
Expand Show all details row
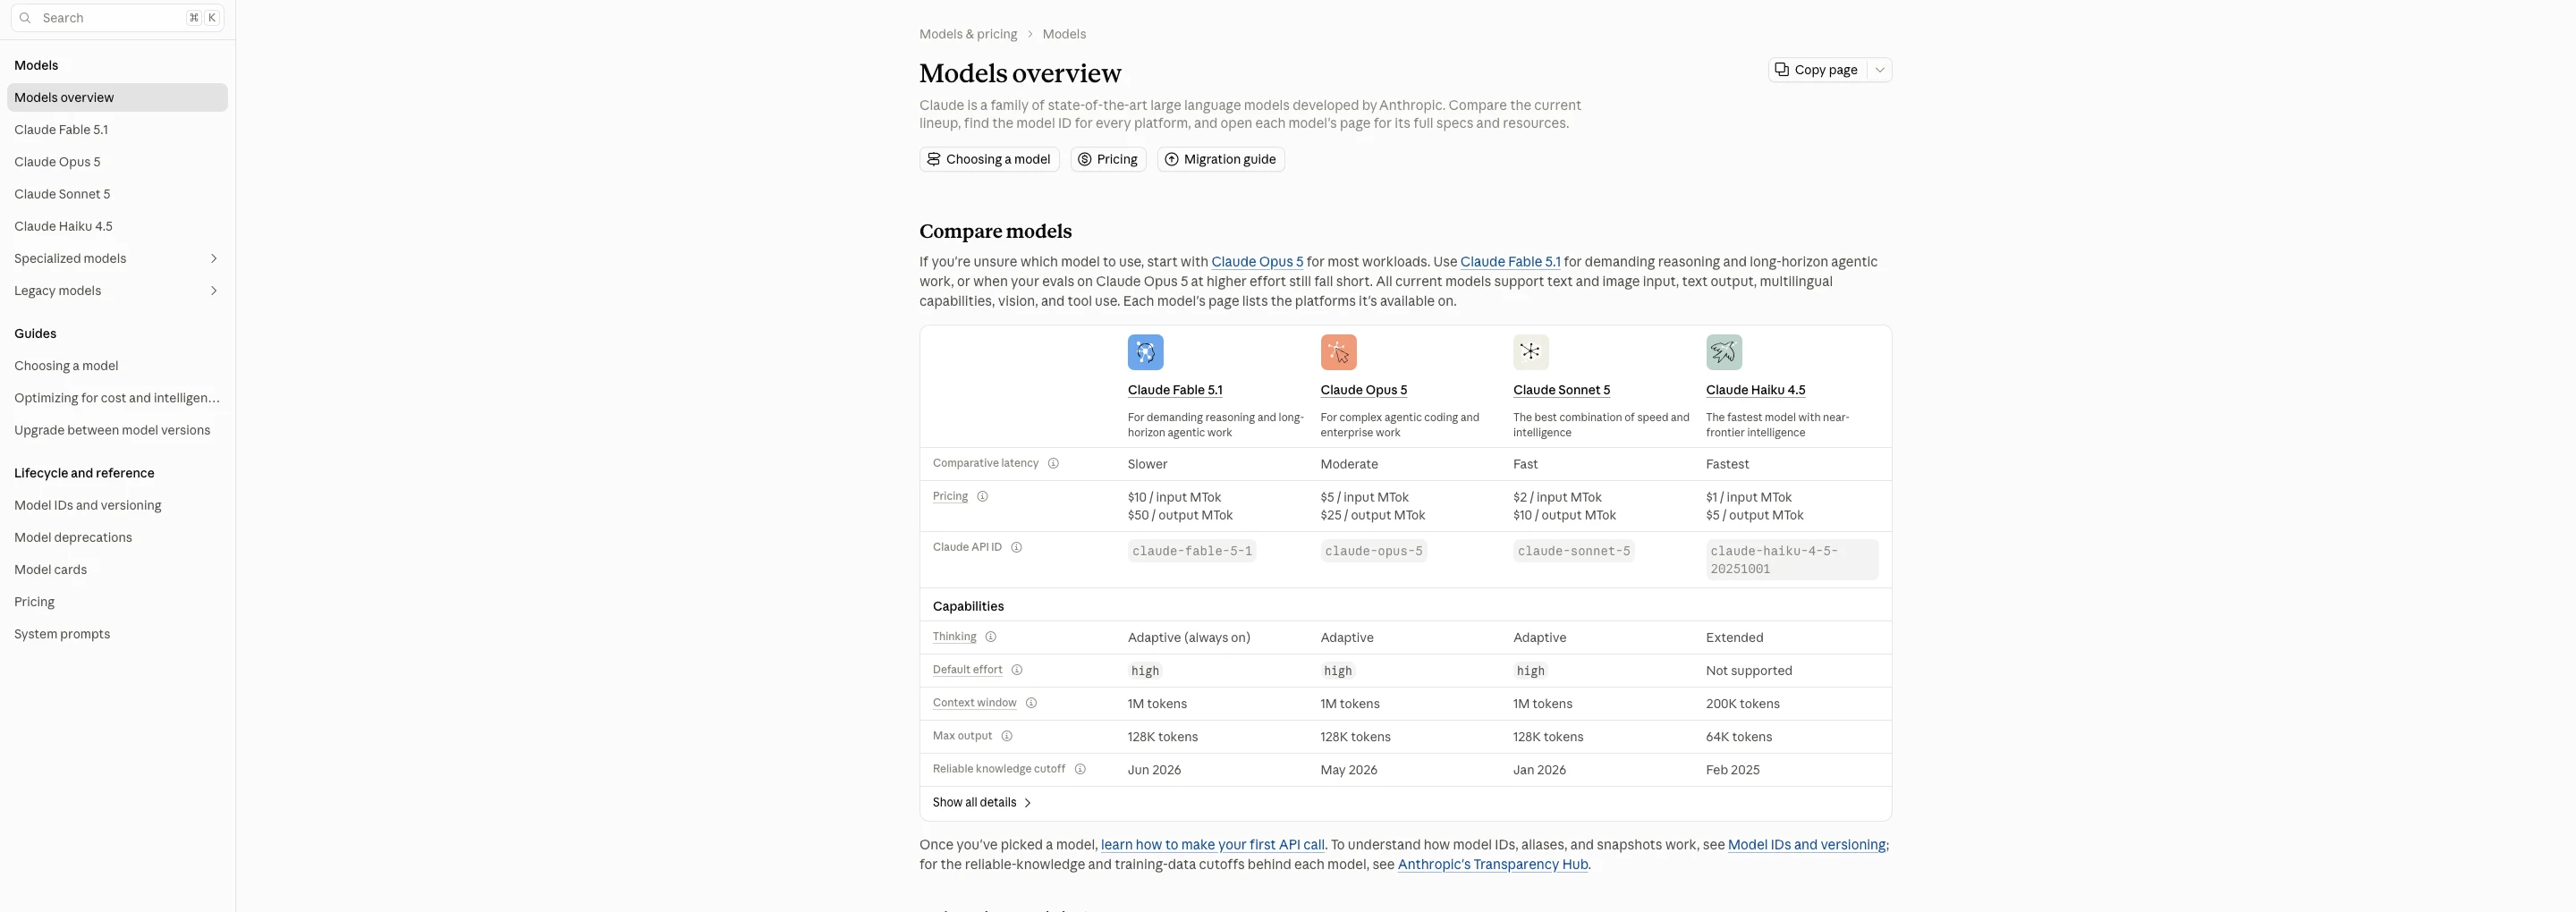tap(981, 802)
